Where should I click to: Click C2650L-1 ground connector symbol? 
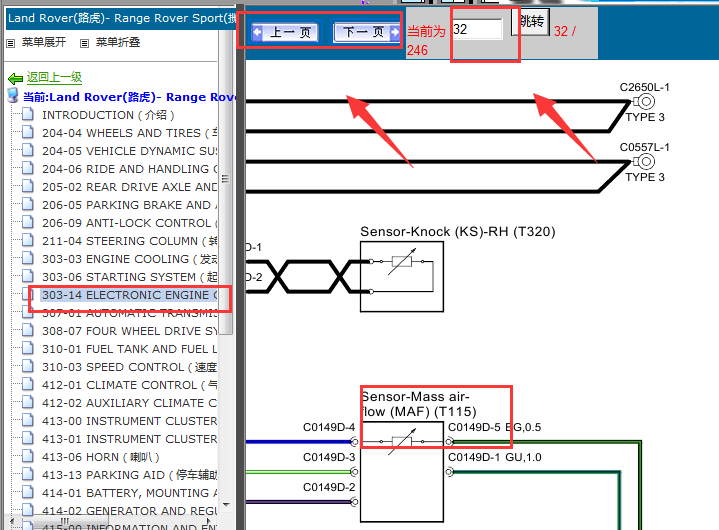click(645, 101)
